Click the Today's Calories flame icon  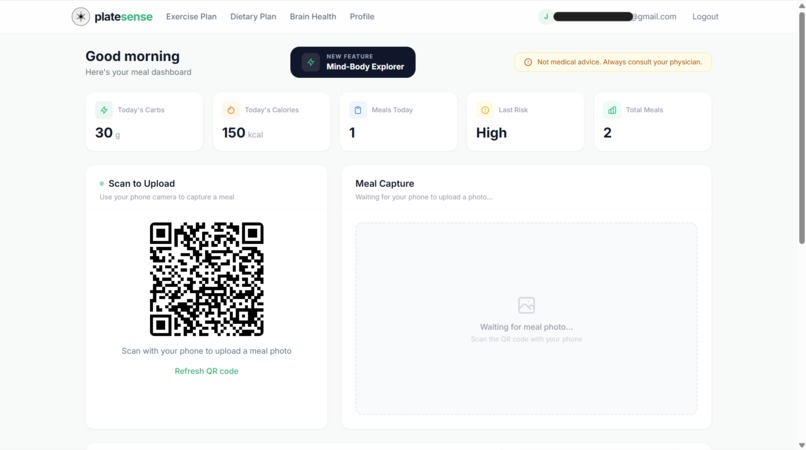click(x=231, y=110)
